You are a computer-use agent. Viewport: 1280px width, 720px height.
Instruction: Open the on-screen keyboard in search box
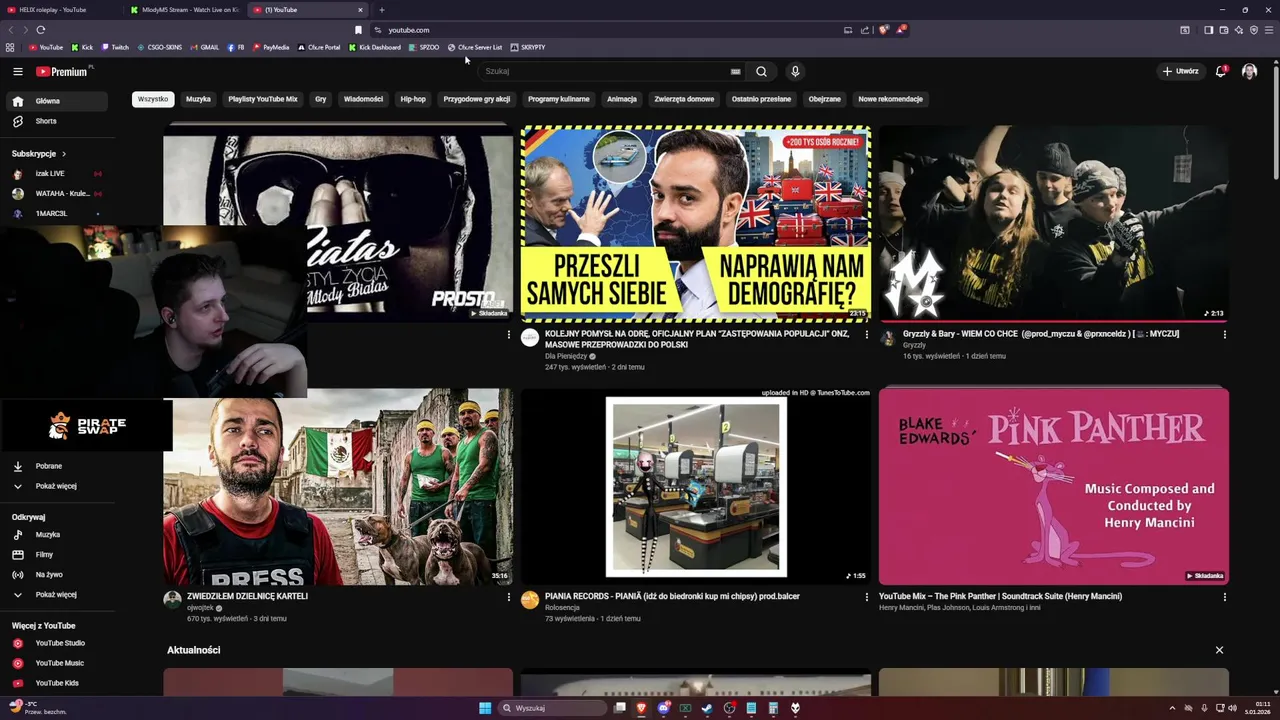735,71
